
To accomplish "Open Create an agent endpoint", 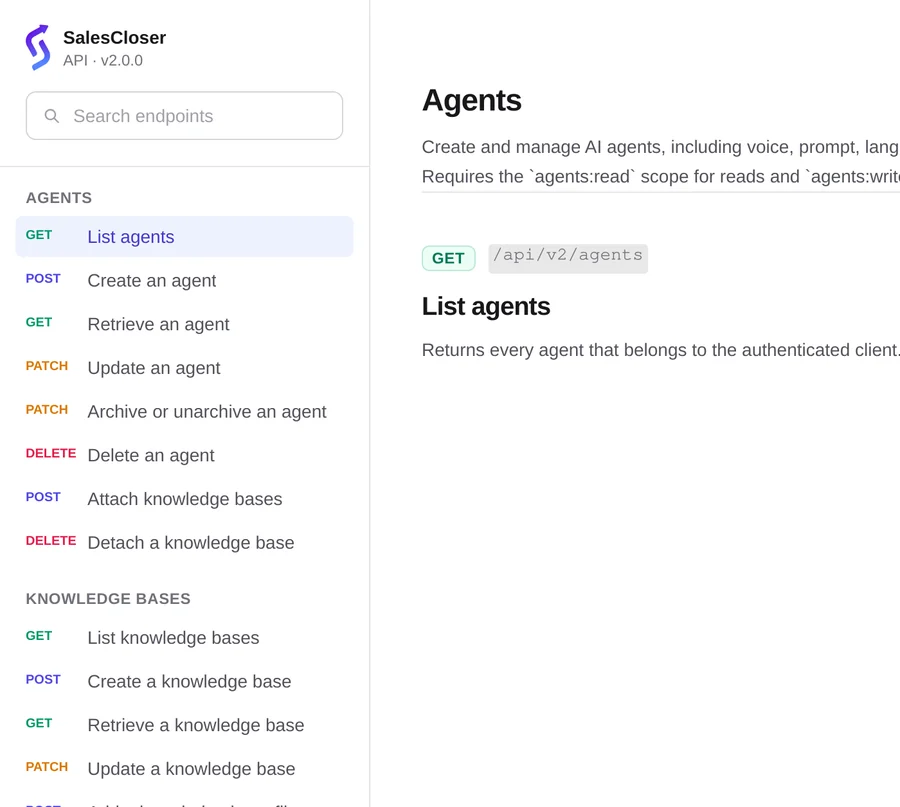I will [x=184, y=280].
